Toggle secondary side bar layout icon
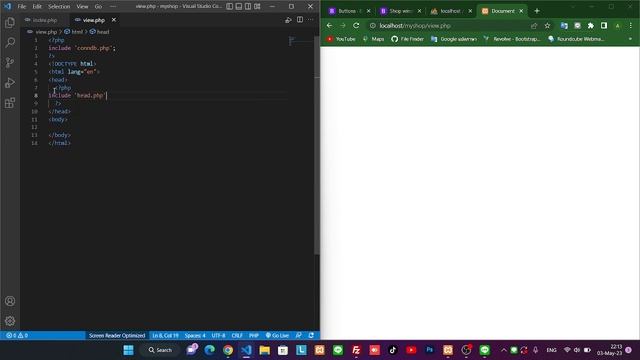The height and width of the screenshot is (360, 640). pyautogui.click(x=248, y=7)
